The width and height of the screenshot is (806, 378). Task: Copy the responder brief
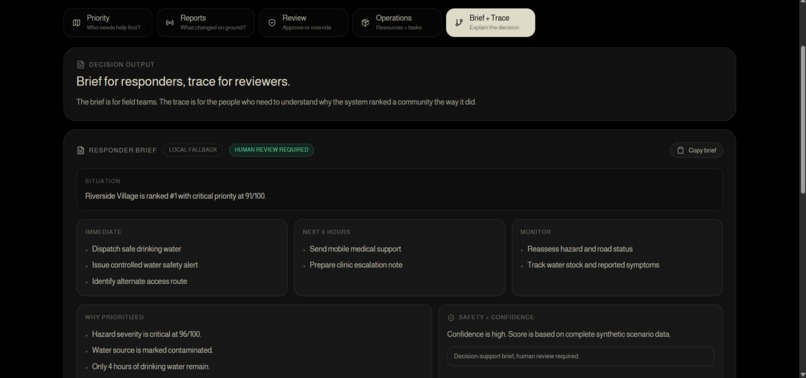point(697,150)
